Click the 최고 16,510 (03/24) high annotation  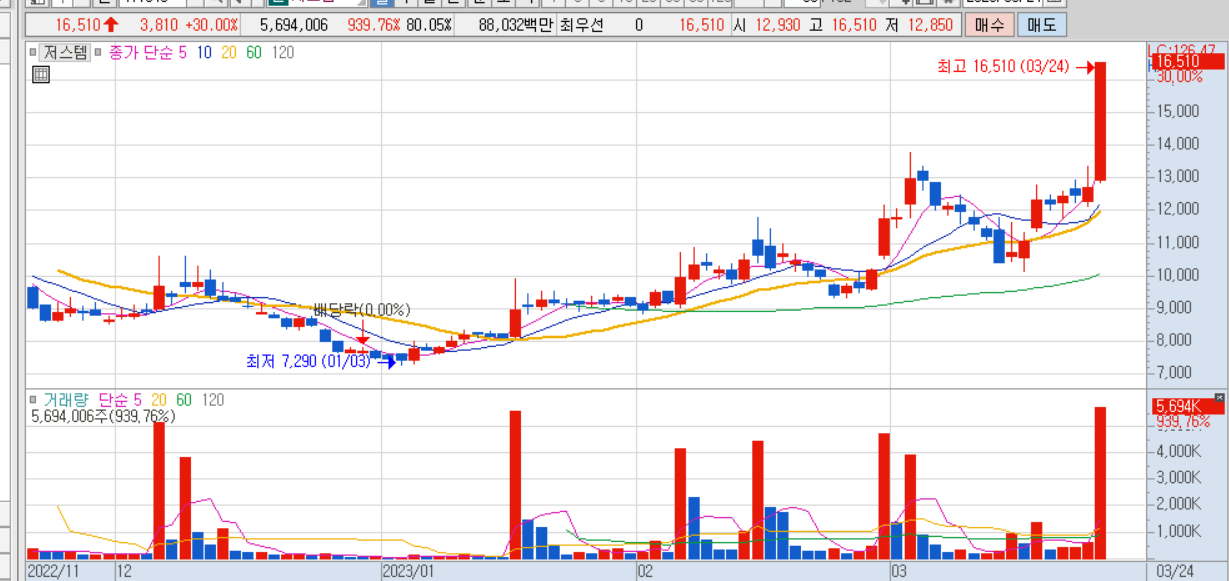1003,66
